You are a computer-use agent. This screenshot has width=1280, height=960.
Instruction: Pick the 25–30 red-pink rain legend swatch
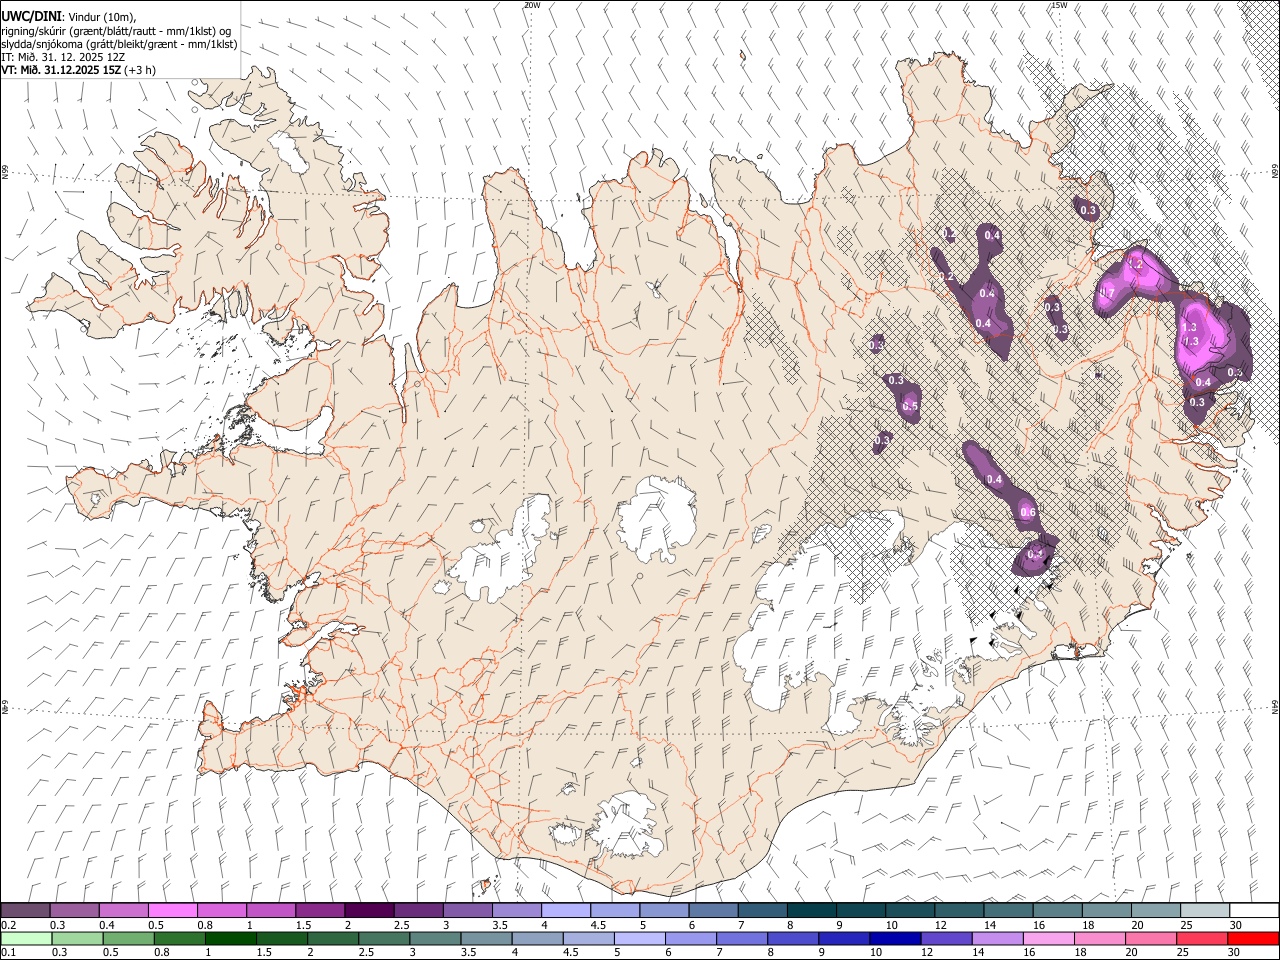[1203, 938]
